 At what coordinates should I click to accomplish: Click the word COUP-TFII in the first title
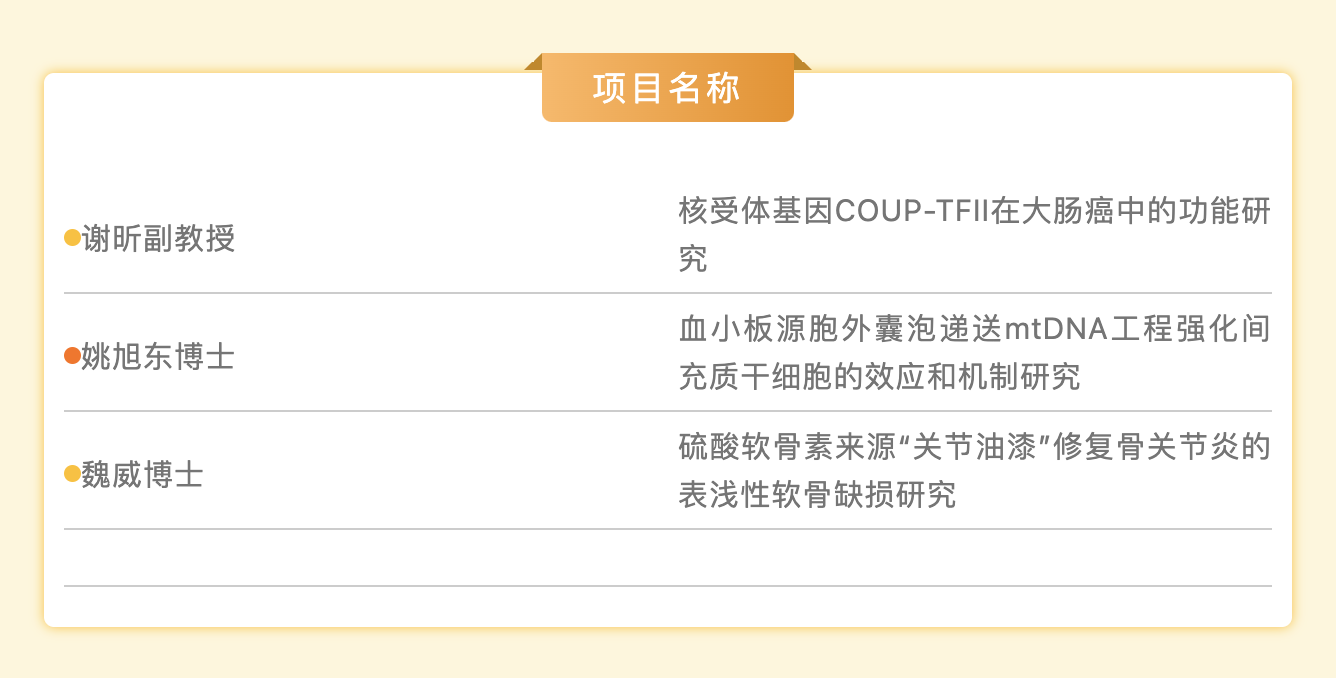coord(911,213)
